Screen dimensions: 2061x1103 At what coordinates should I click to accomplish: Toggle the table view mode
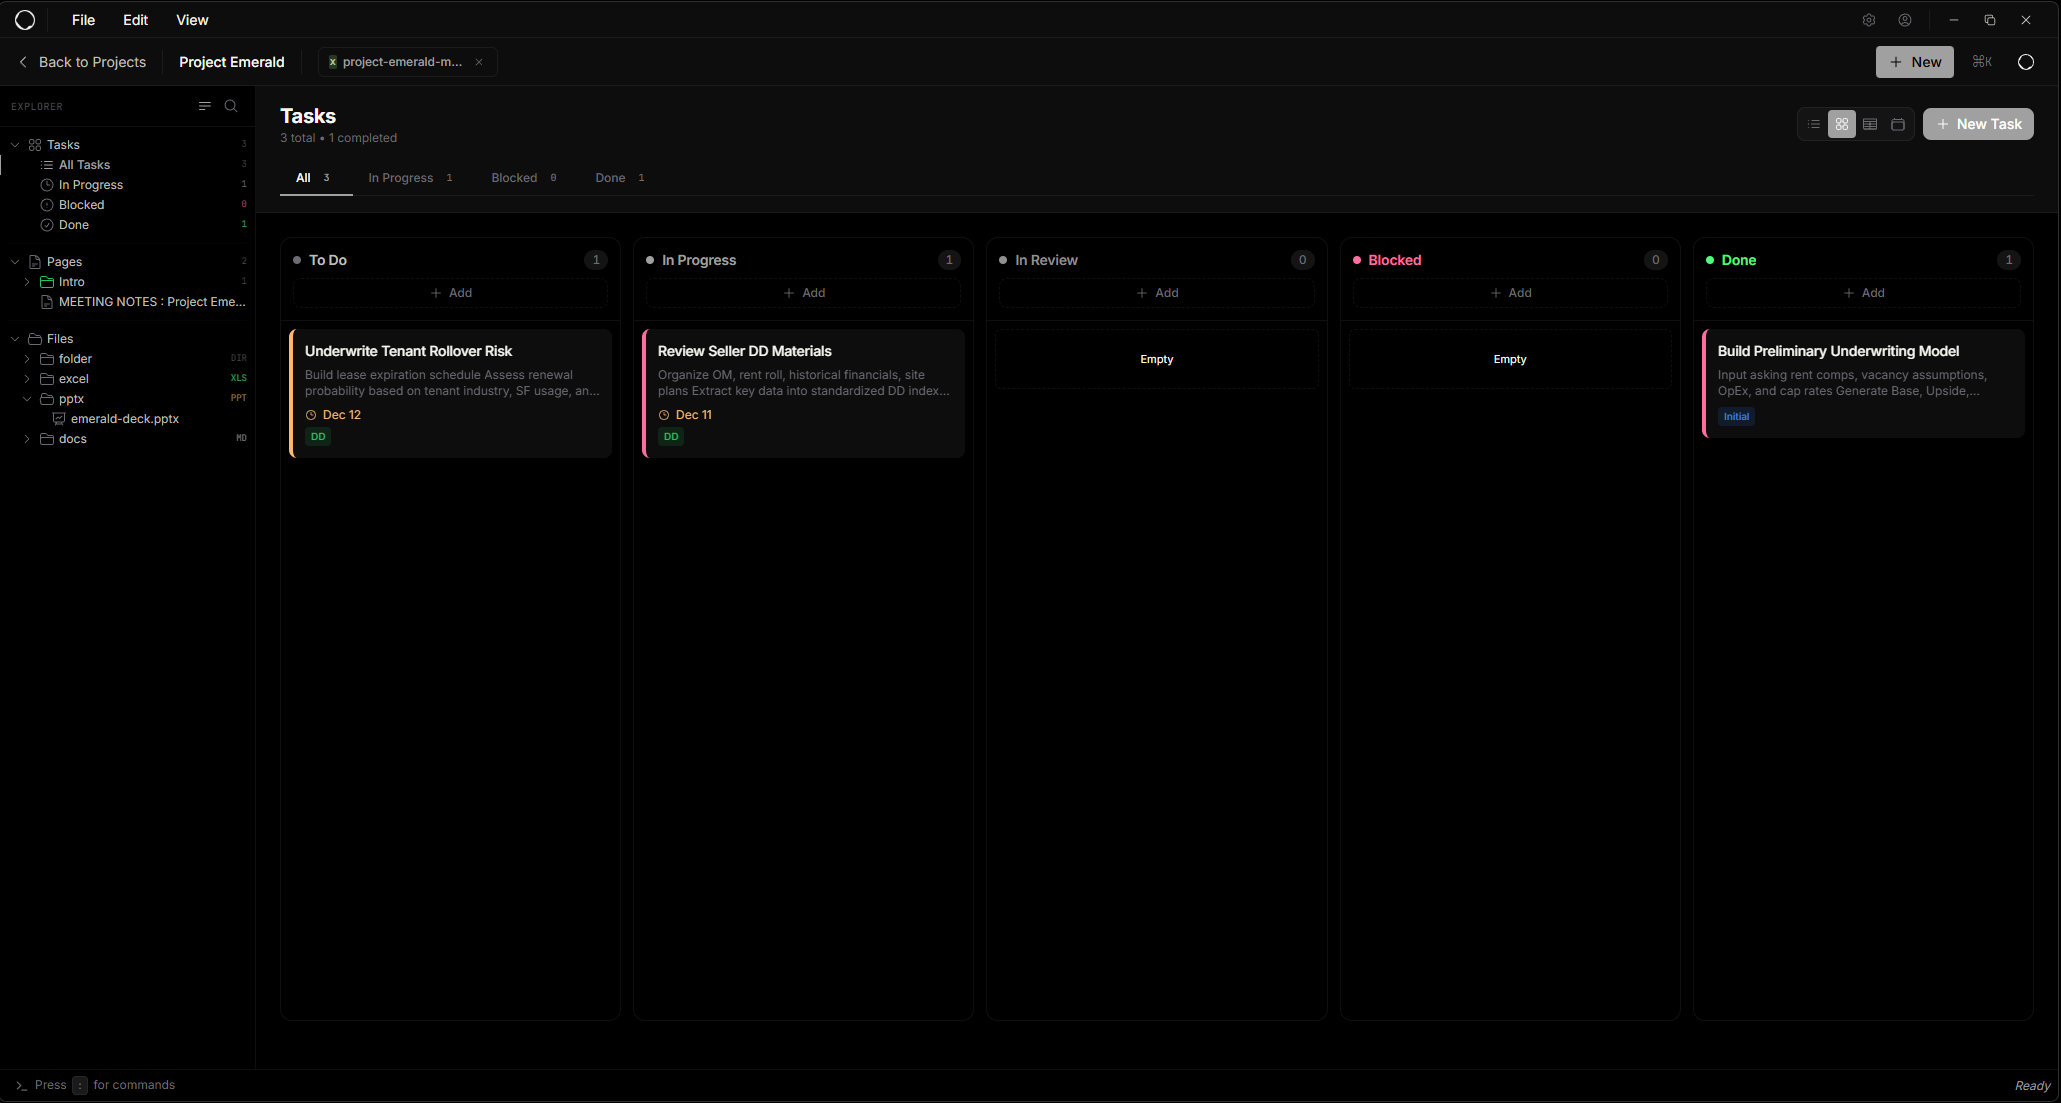point(1871,124)
